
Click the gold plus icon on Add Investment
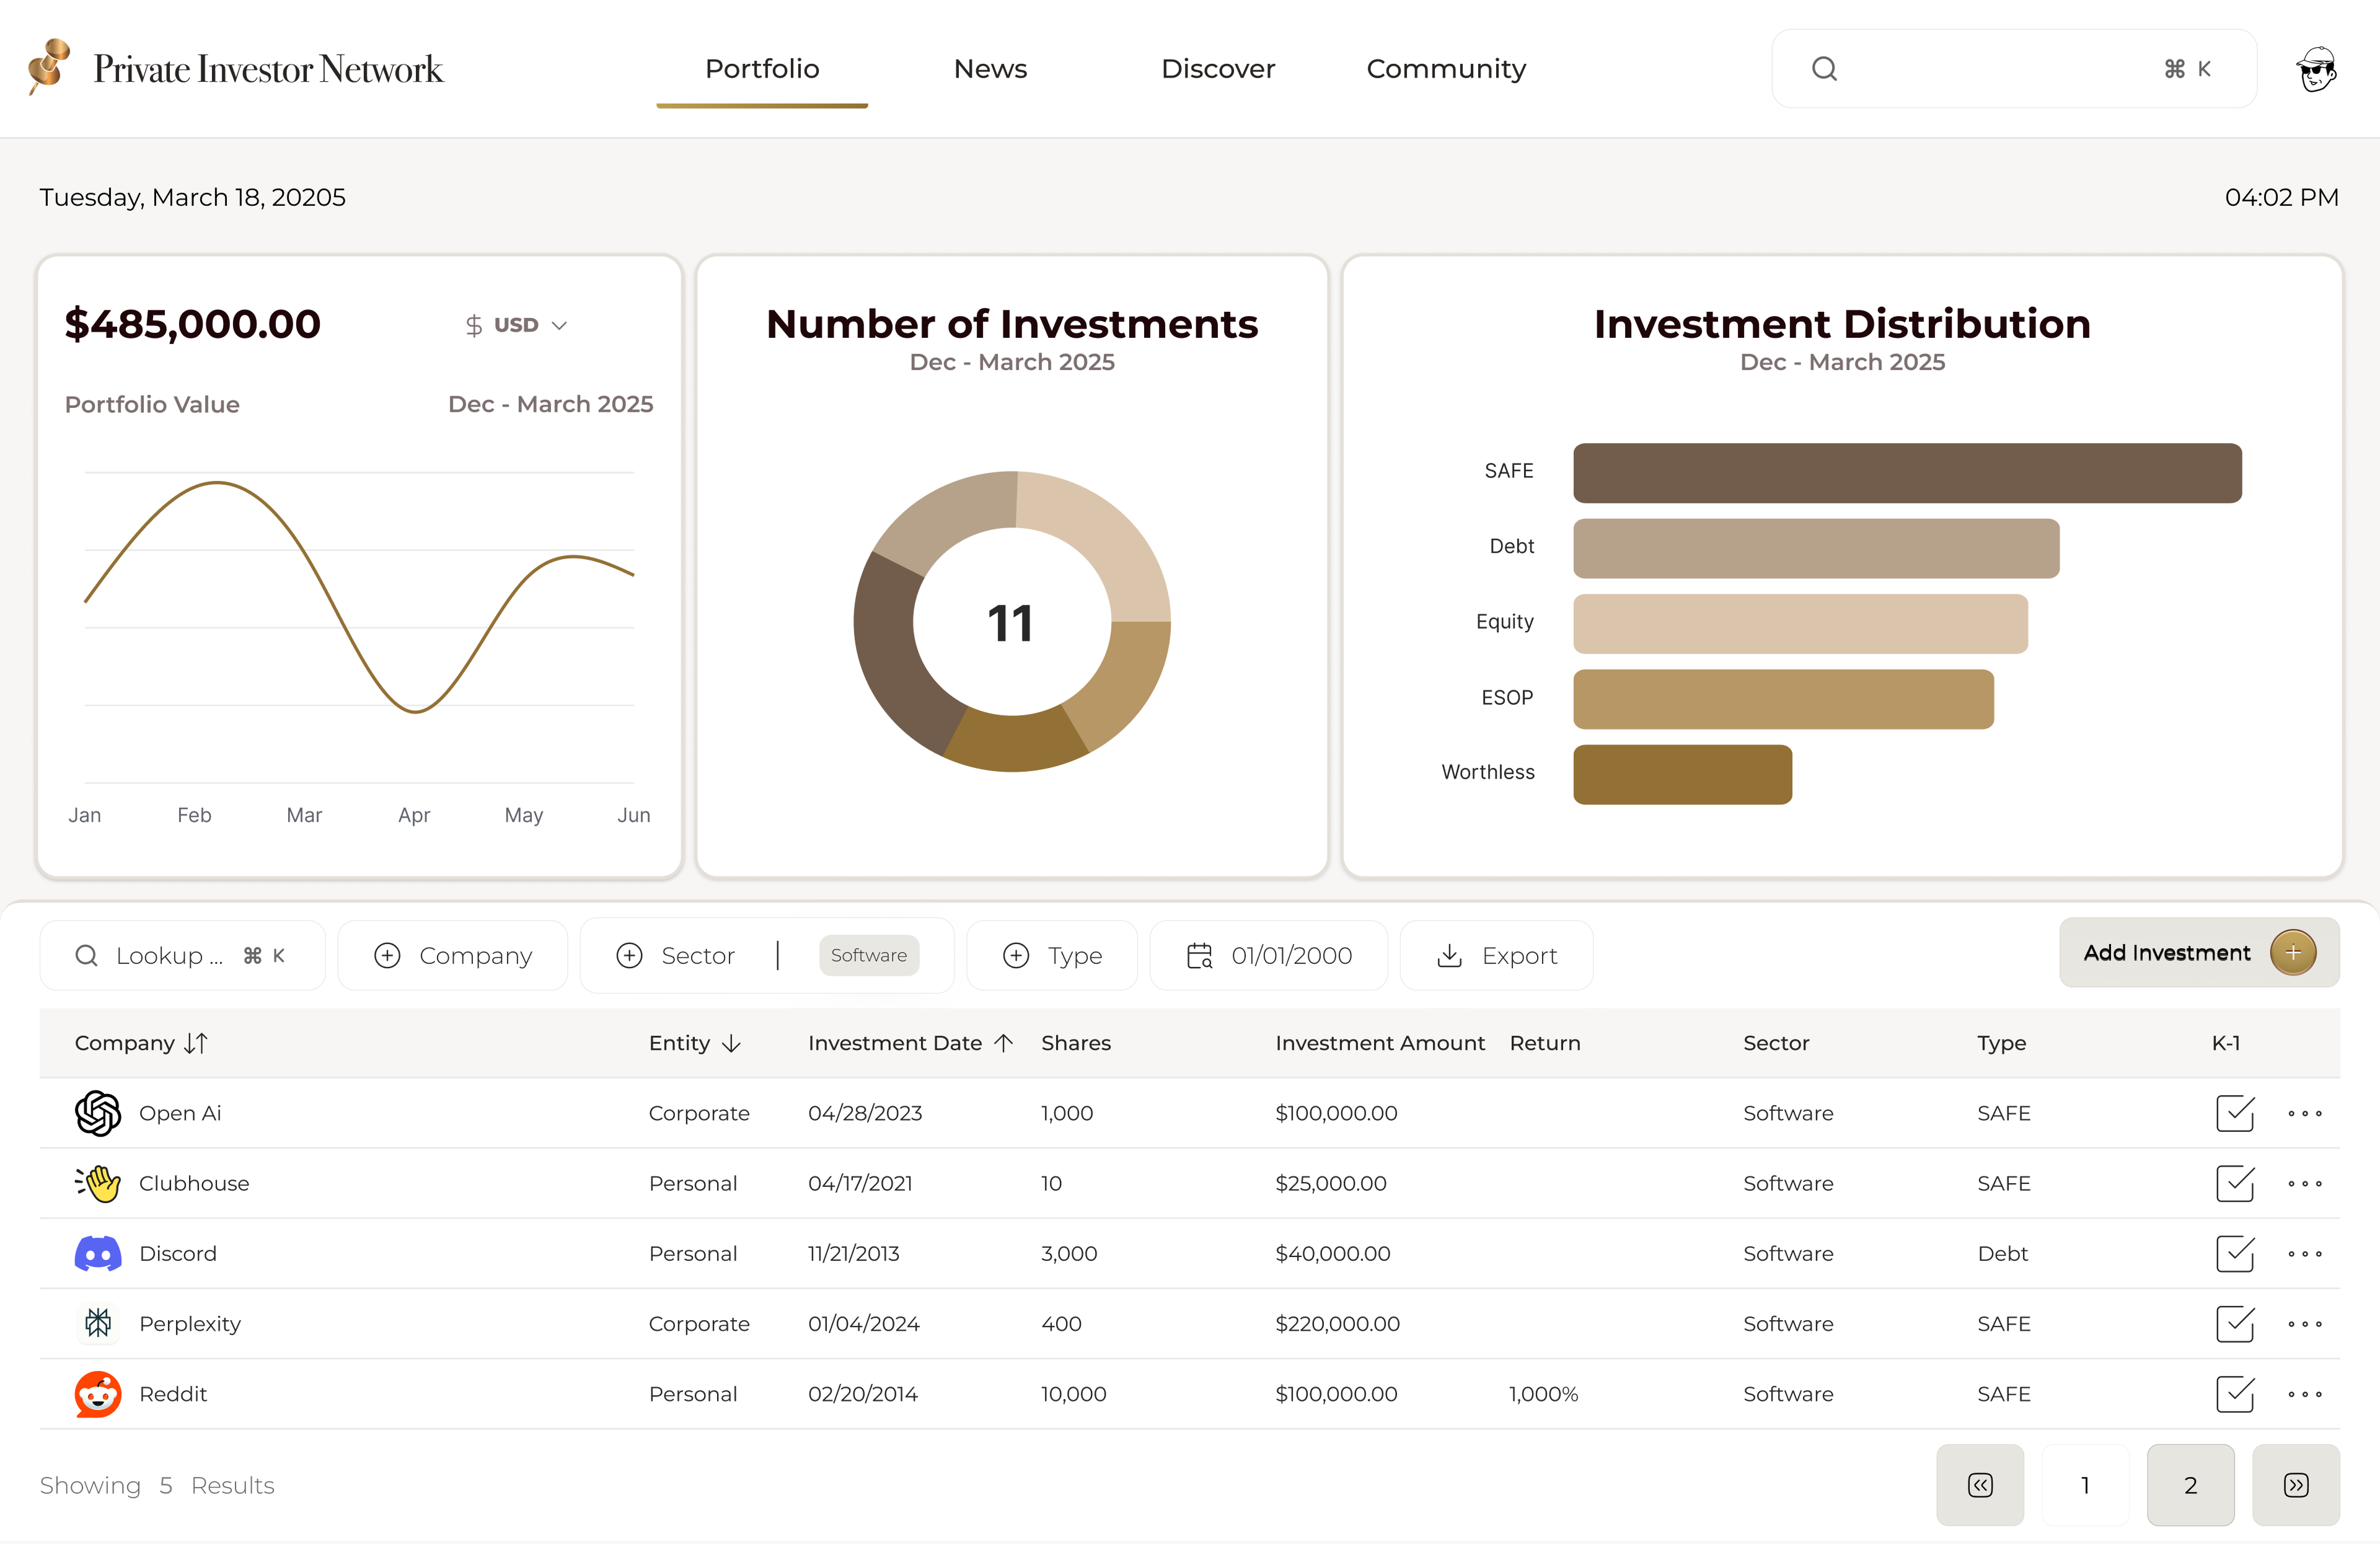[x=2293, y=953]
